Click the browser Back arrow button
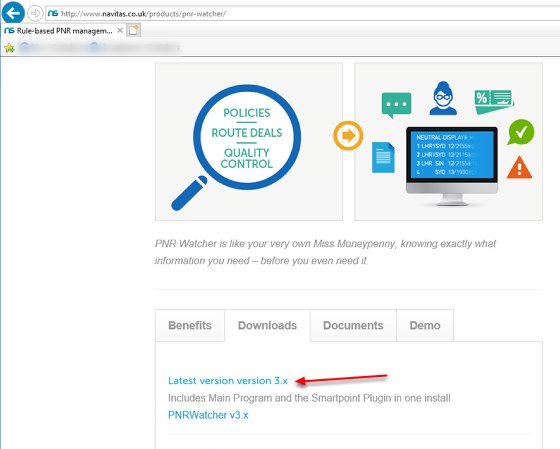The image size is (560, 449). 13,13
